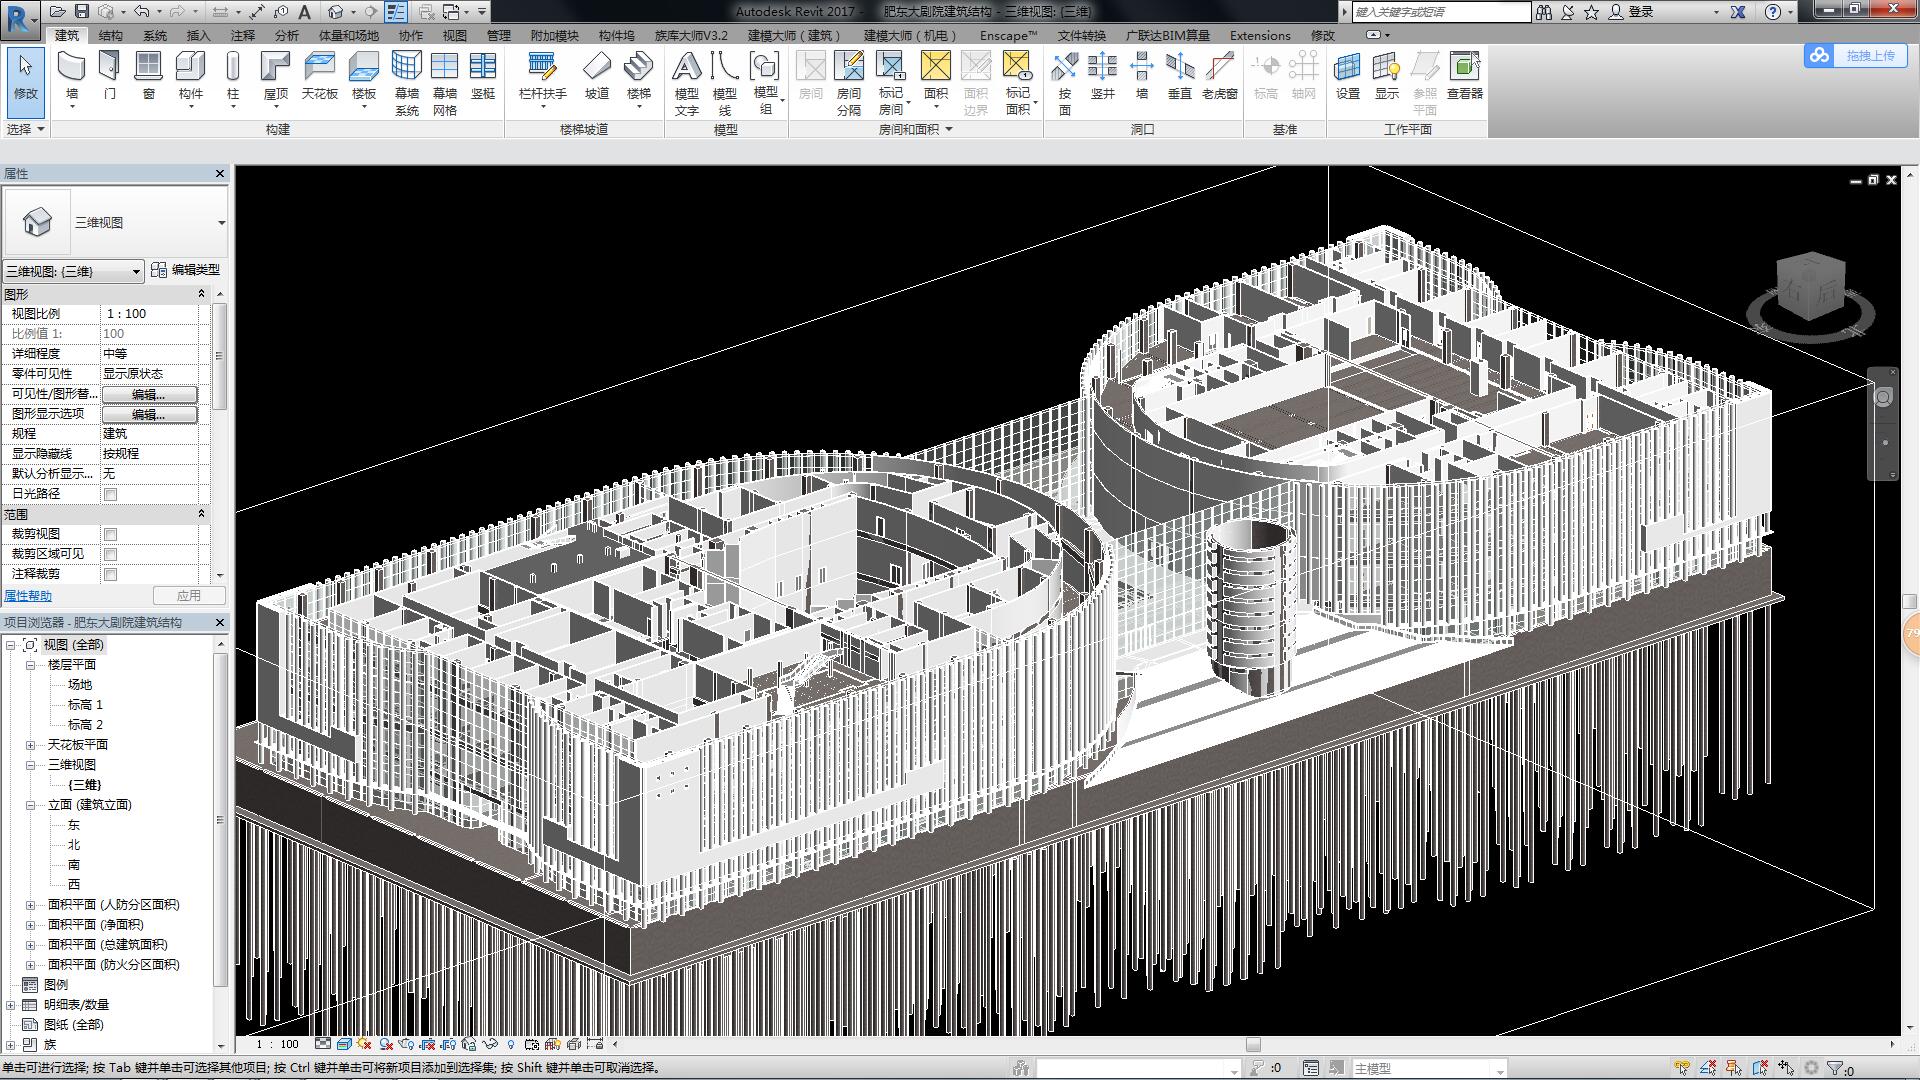Select the Window (窗) tool
1920x1080 pixels.
148,77
